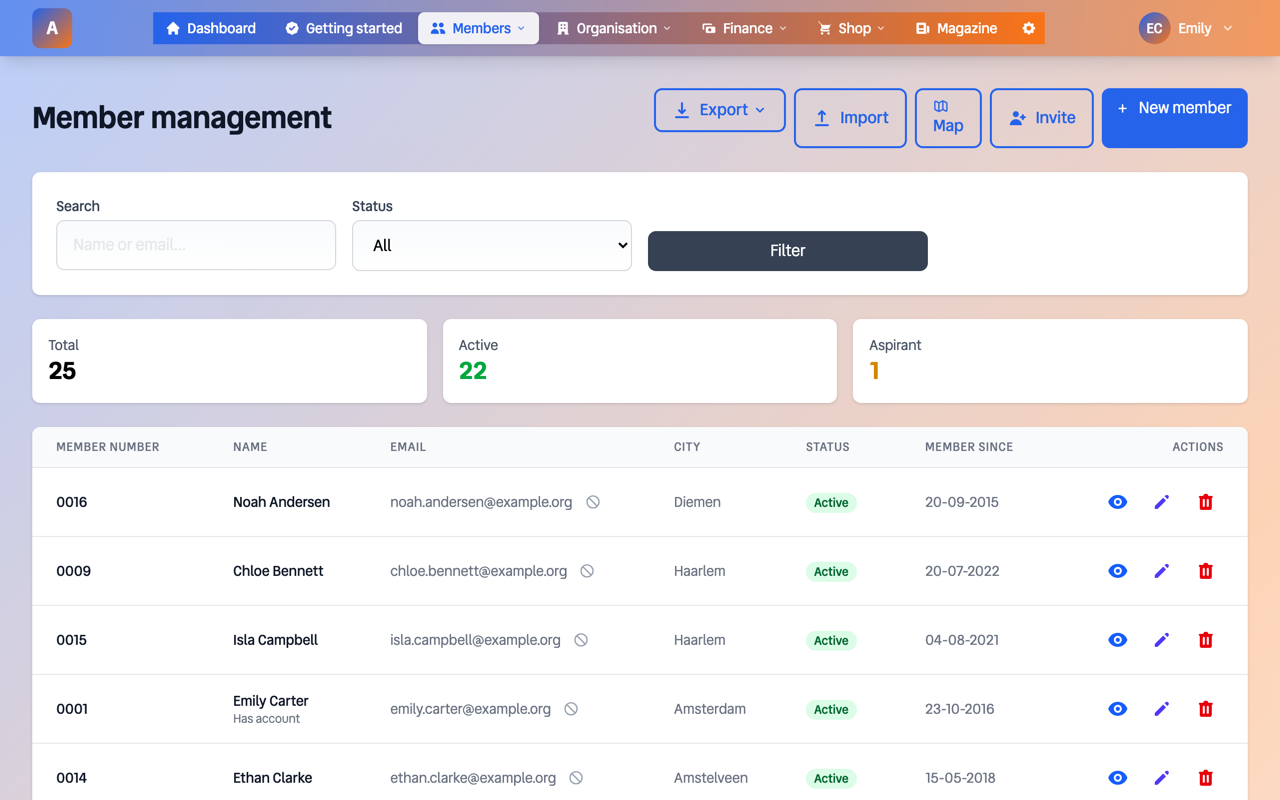
Task: Click no-account icon beside emily.carter@example.org
Action: coord(571,709)
